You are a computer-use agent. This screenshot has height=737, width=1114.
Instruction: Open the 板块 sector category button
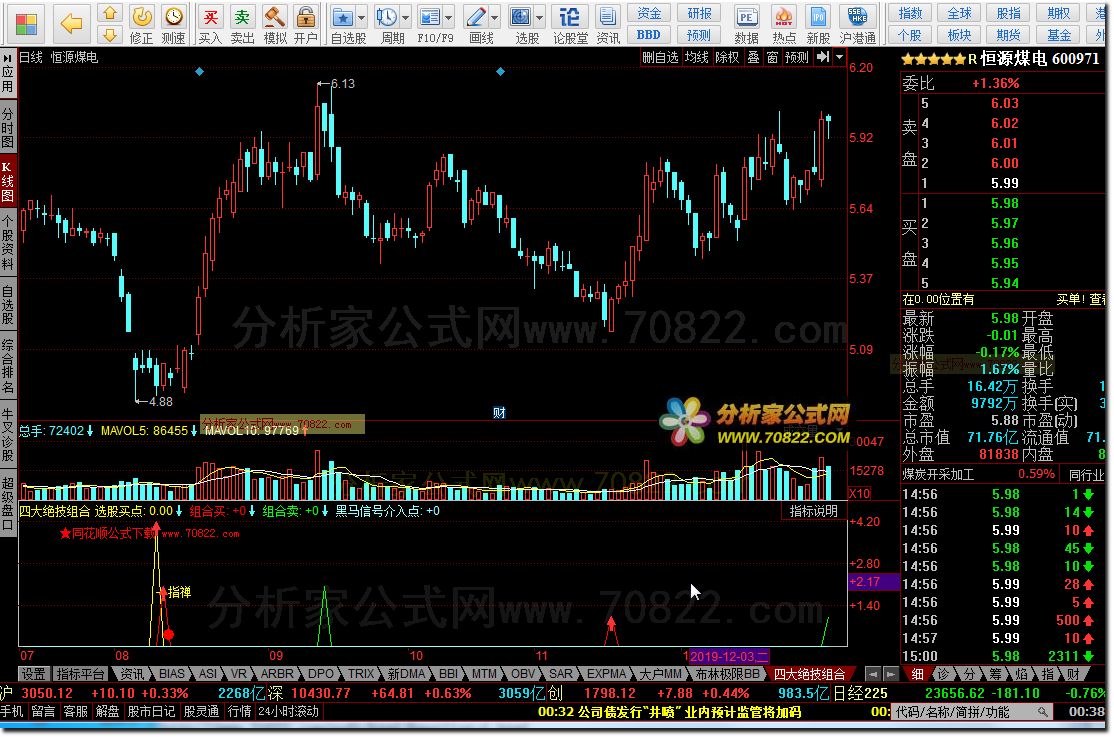pyautogui.click(x=959, y=35)
